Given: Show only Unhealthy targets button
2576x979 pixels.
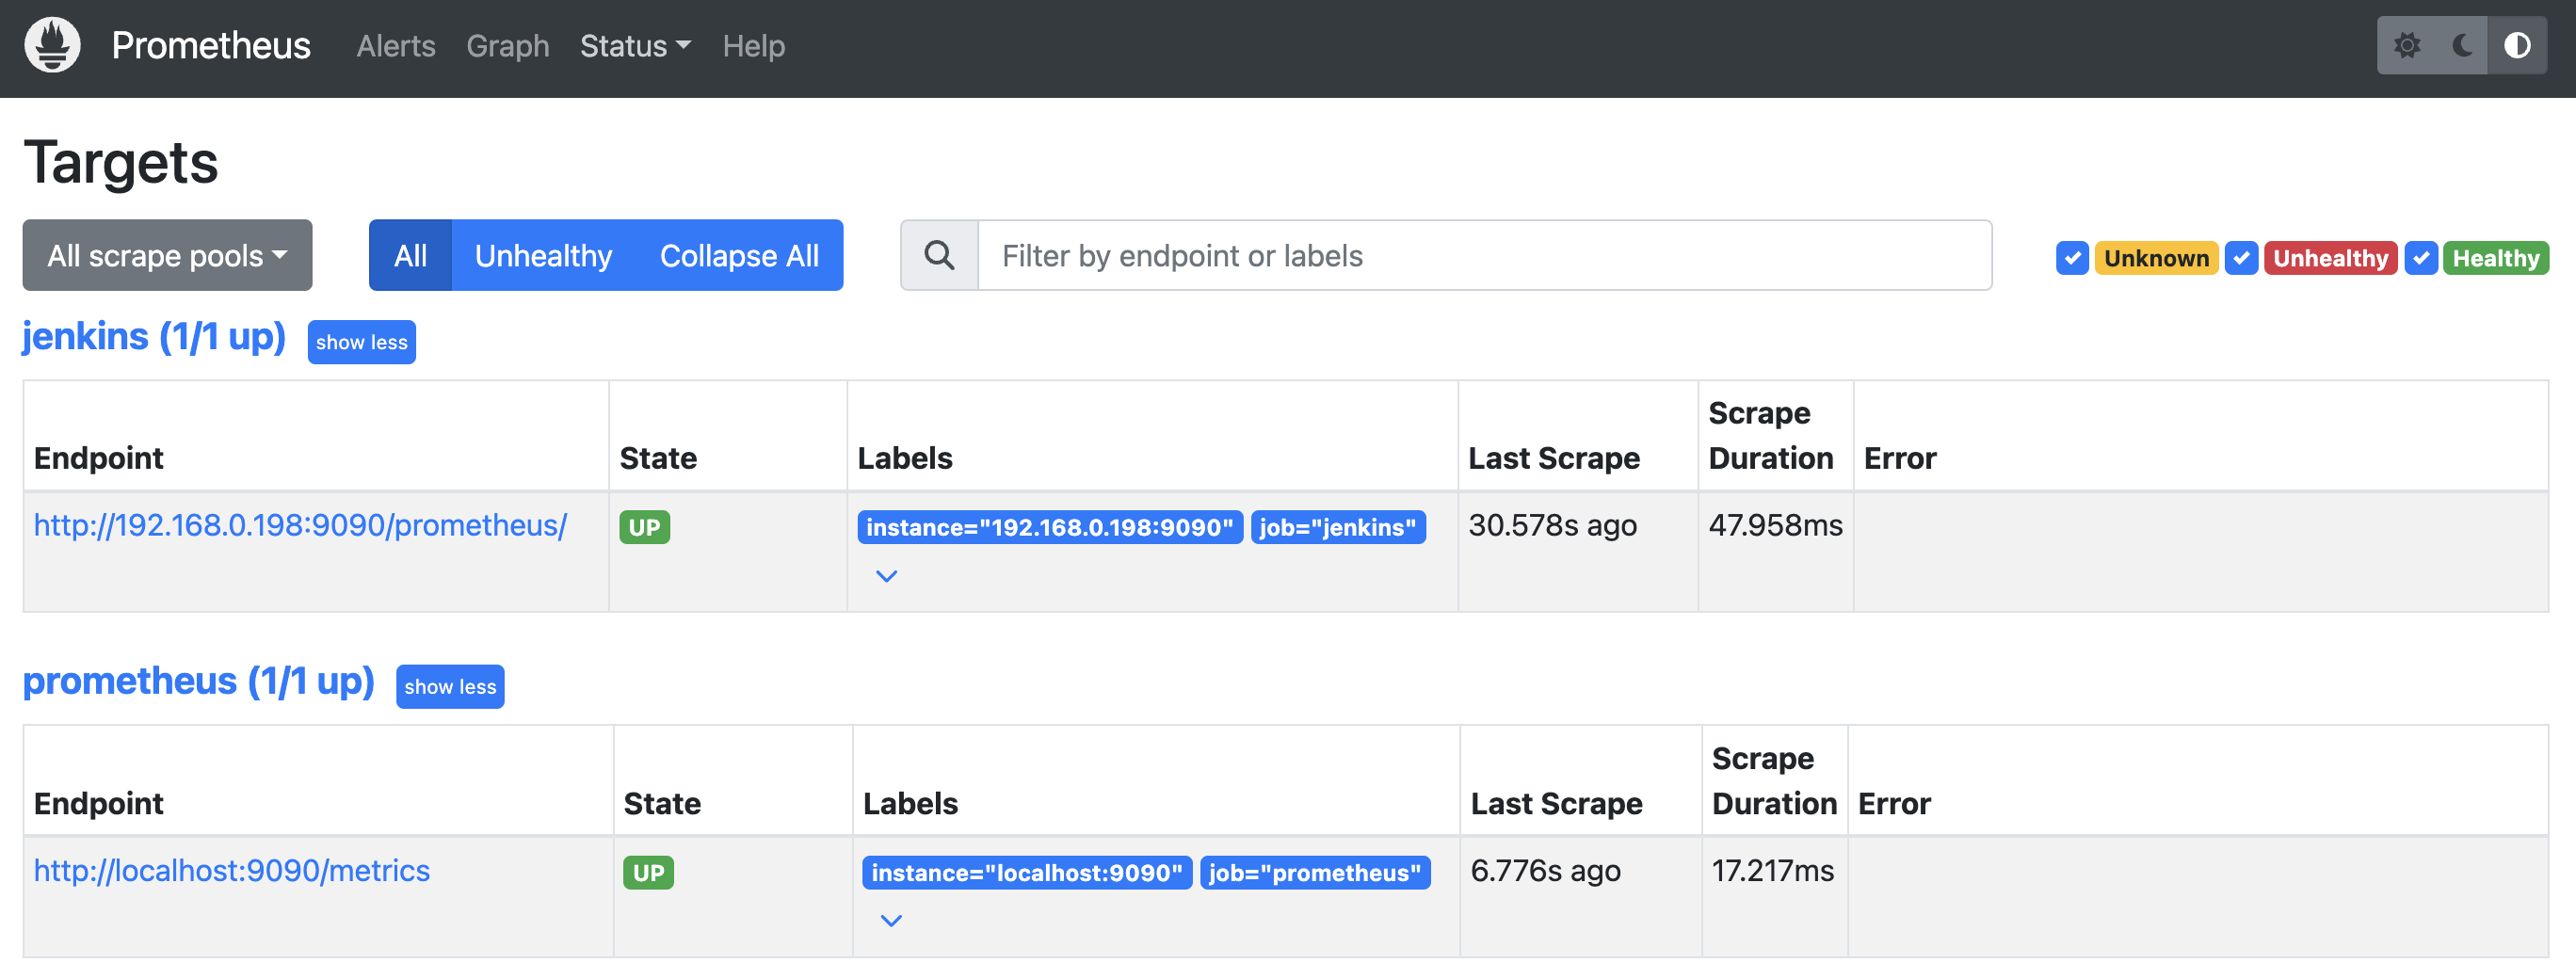Looking at the screenshot, I should [x=543, y=256].
